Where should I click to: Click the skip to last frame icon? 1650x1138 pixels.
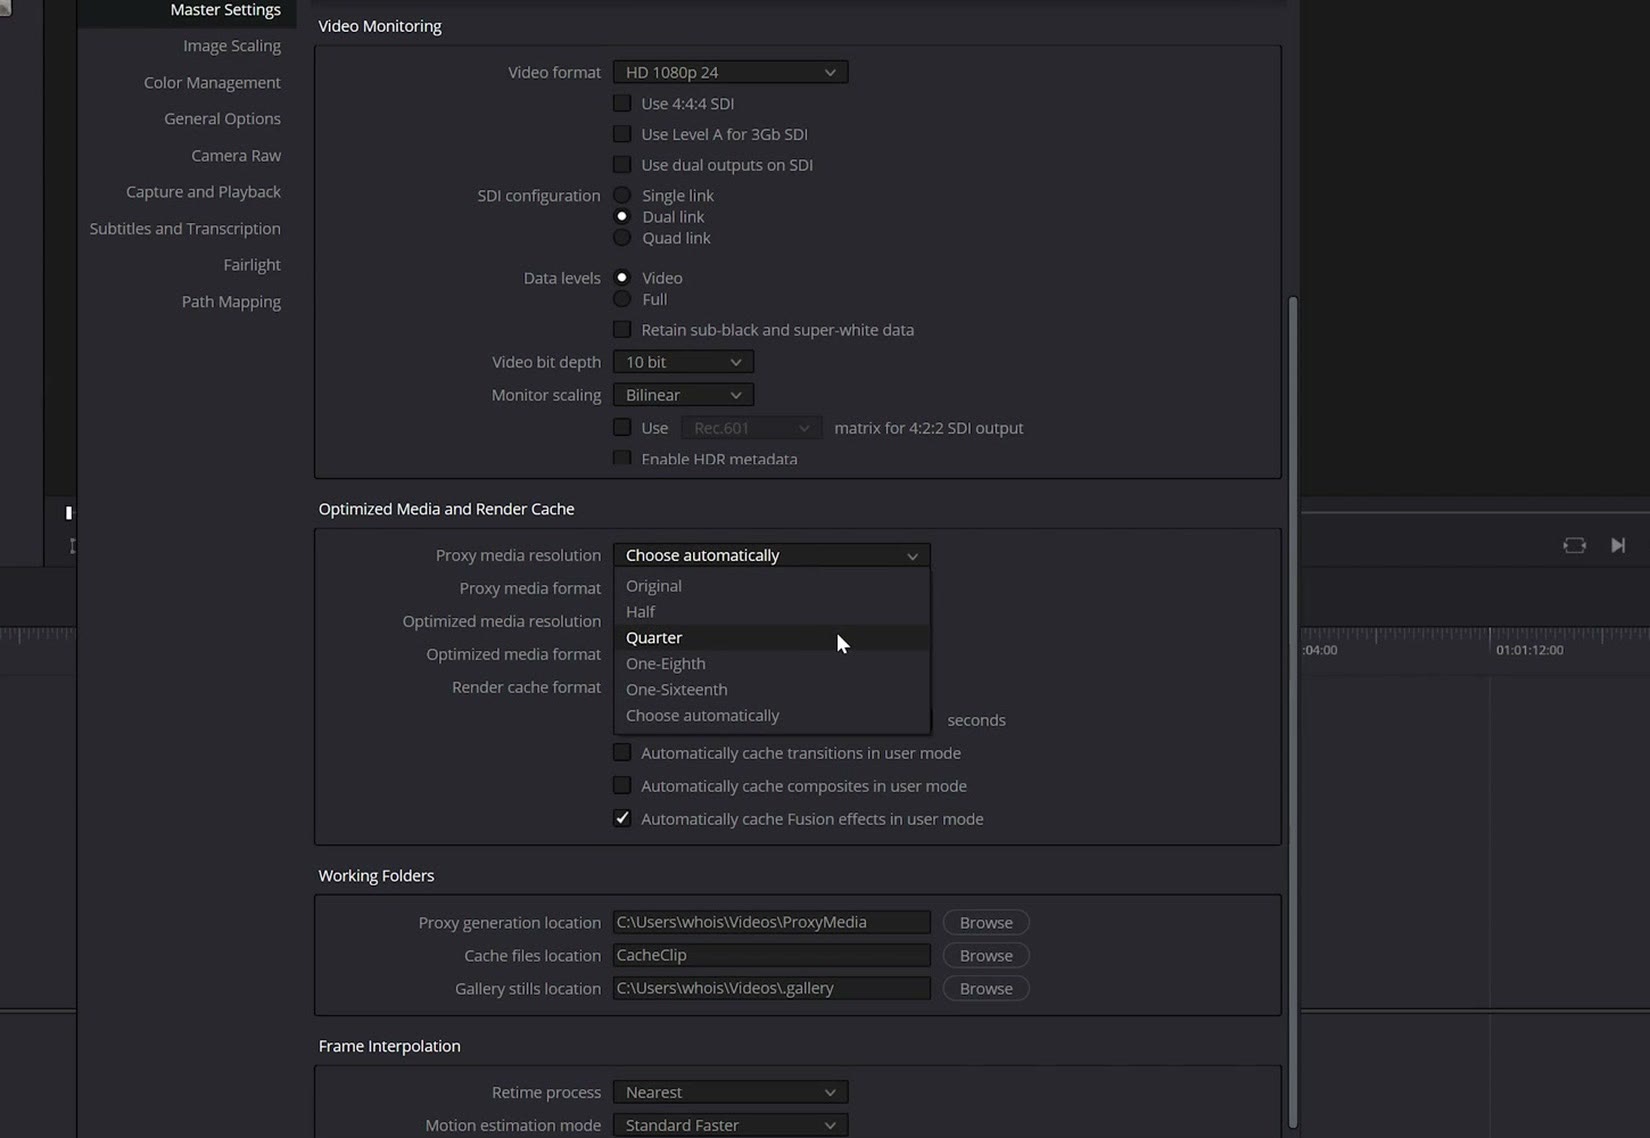tap(1618, 545)
